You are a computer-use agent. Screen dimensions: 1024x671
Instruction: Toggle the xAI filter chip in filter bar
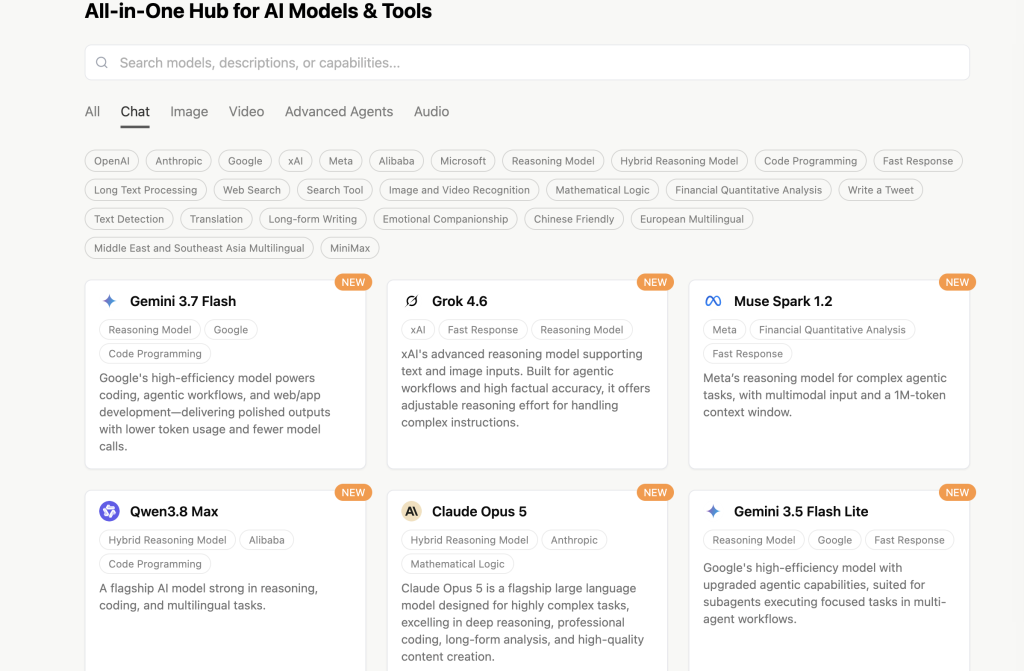[295, 161]
